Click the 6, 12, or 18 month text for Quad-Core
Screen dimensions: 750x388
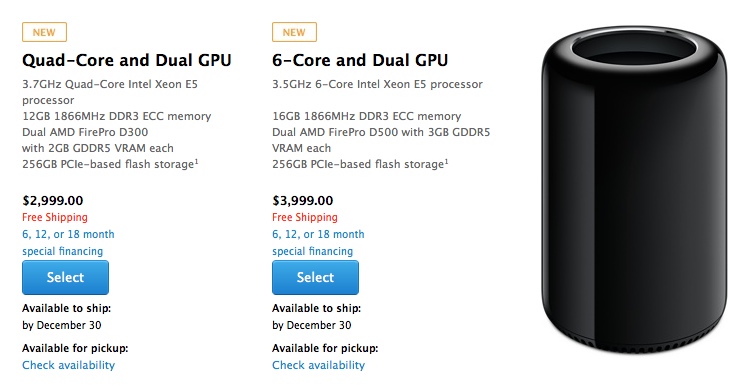[68, 234]
